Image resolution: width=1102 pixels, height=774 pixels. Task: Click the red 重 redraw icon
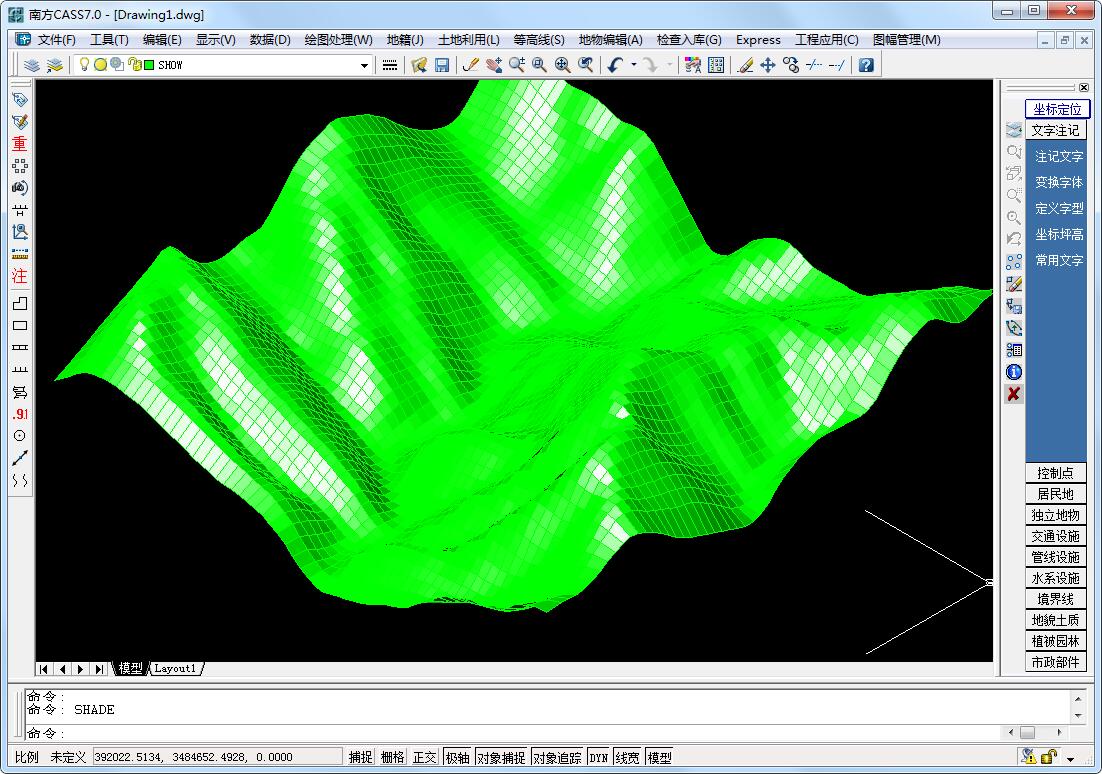pyautogui.click(x=19, y=144)
